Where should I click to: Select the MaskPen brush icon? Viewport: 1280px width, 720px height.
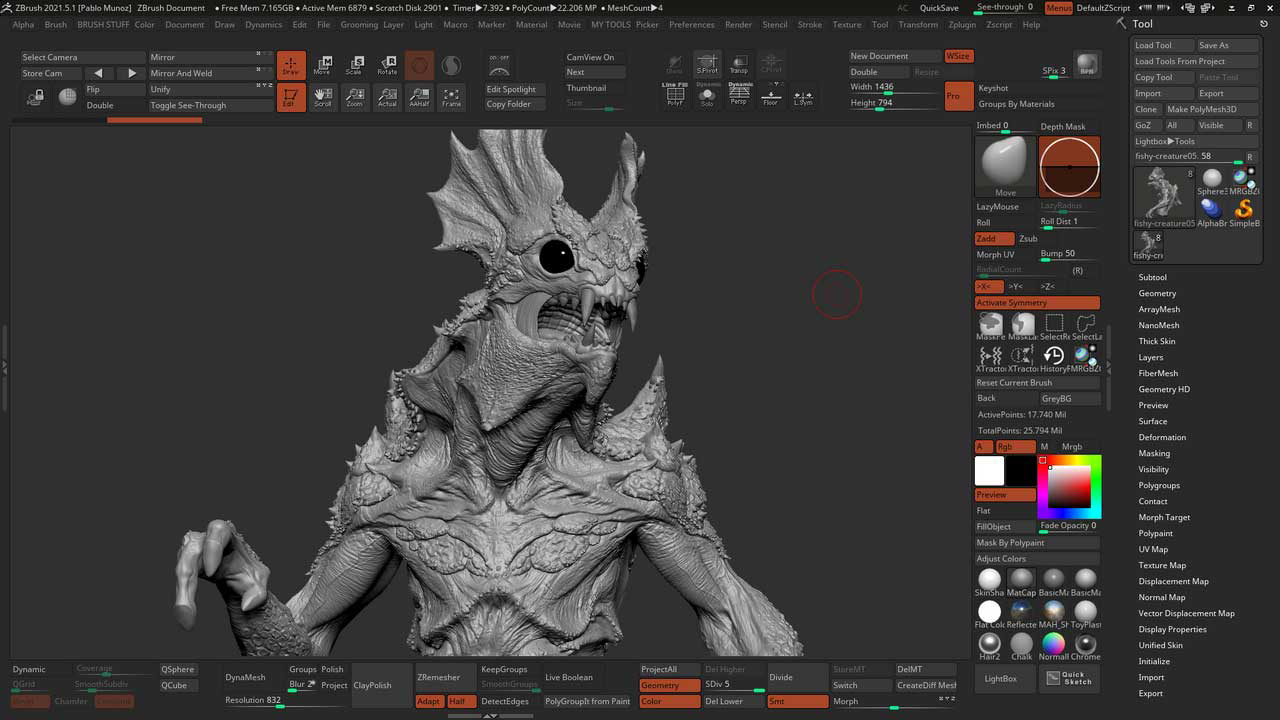tap(991, 327)
